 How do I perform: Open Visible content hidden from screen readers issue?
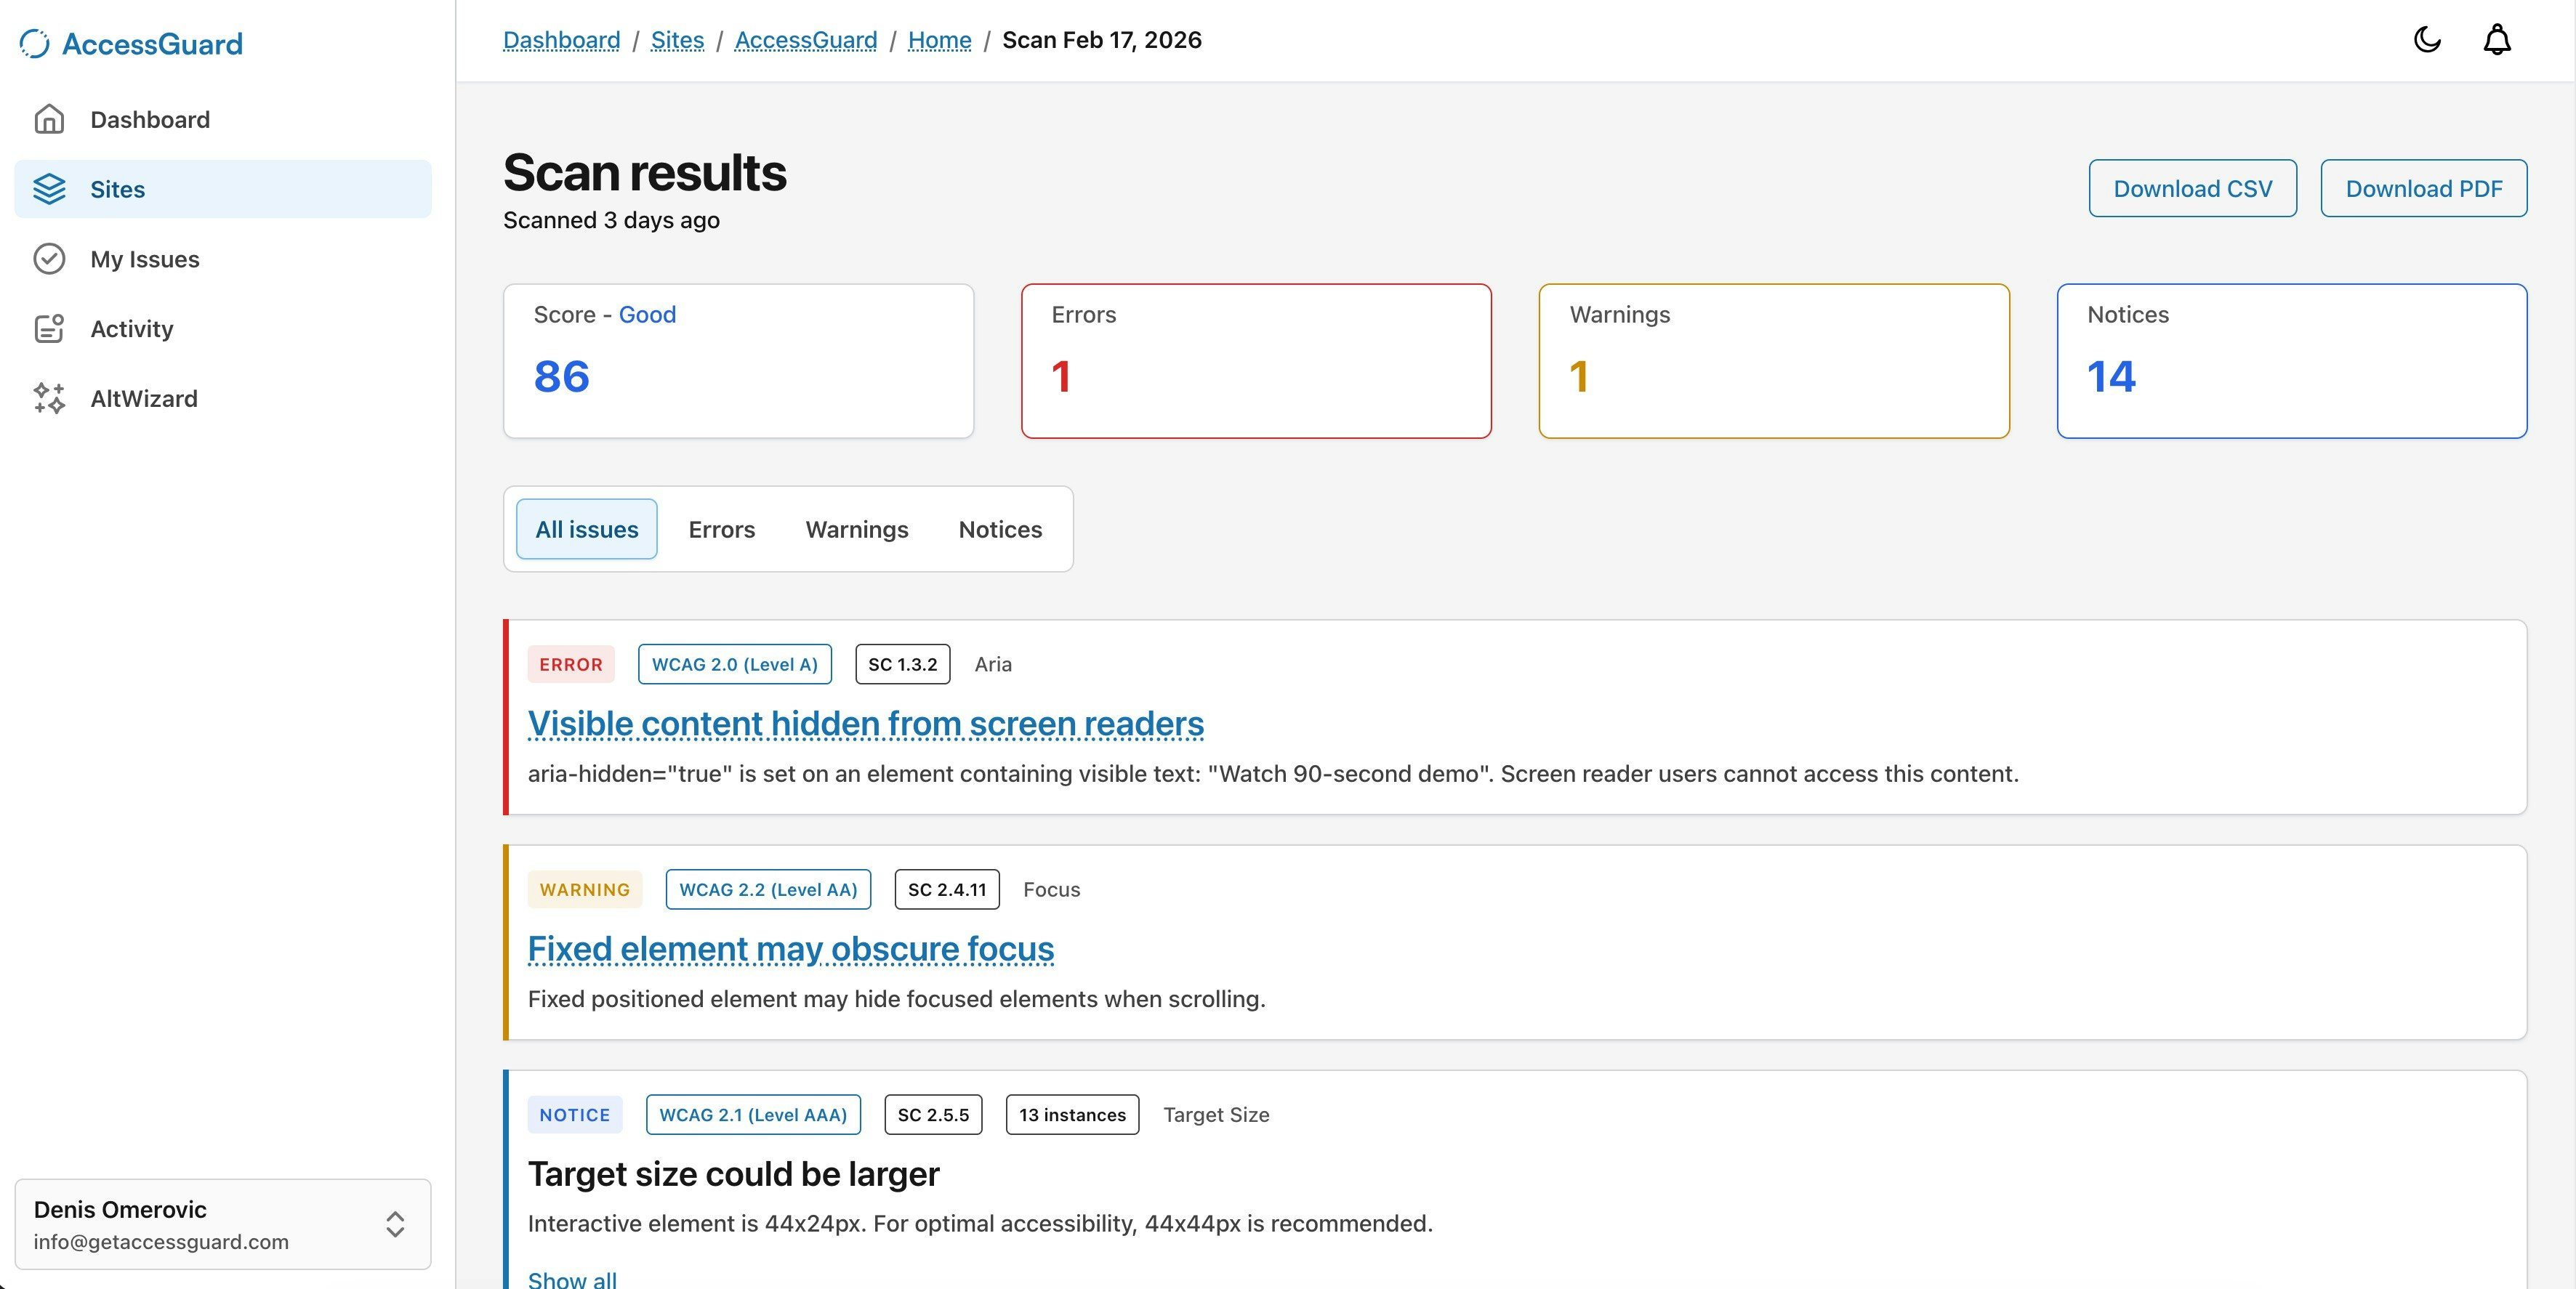[x=866, y=724]
